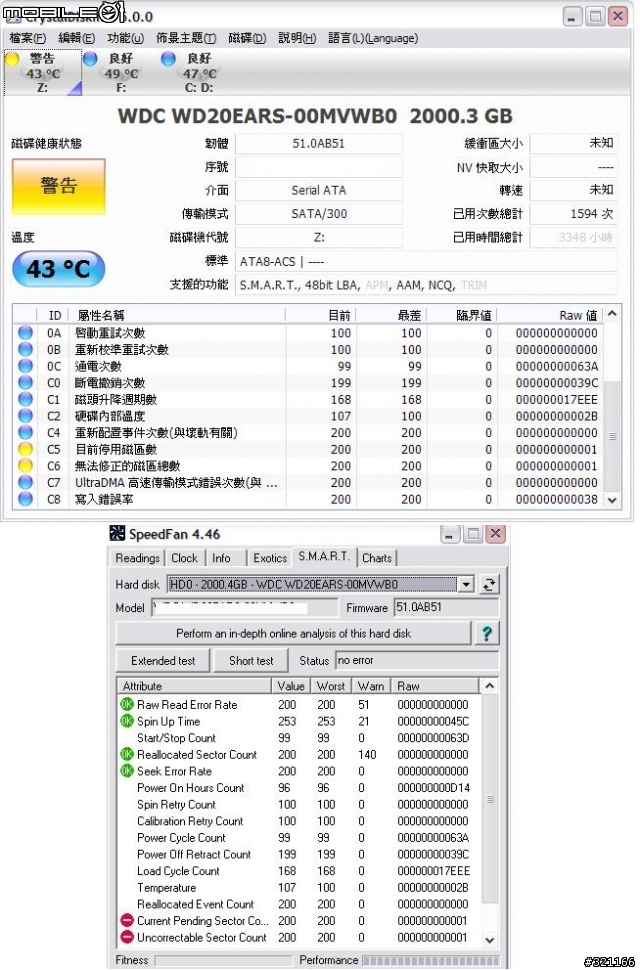
Task: Click the 屬性名稱 column header
Action: coord(177,315)
